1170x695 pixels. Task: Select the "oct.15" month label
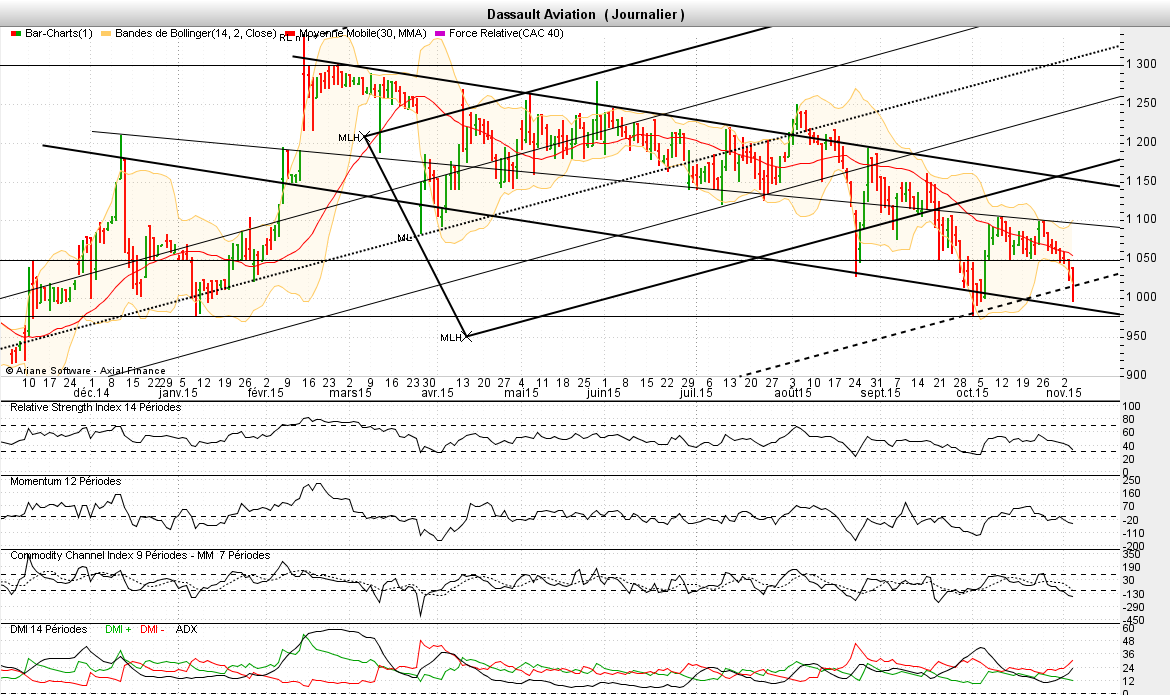pyautogui.click(x=972, y=393)
